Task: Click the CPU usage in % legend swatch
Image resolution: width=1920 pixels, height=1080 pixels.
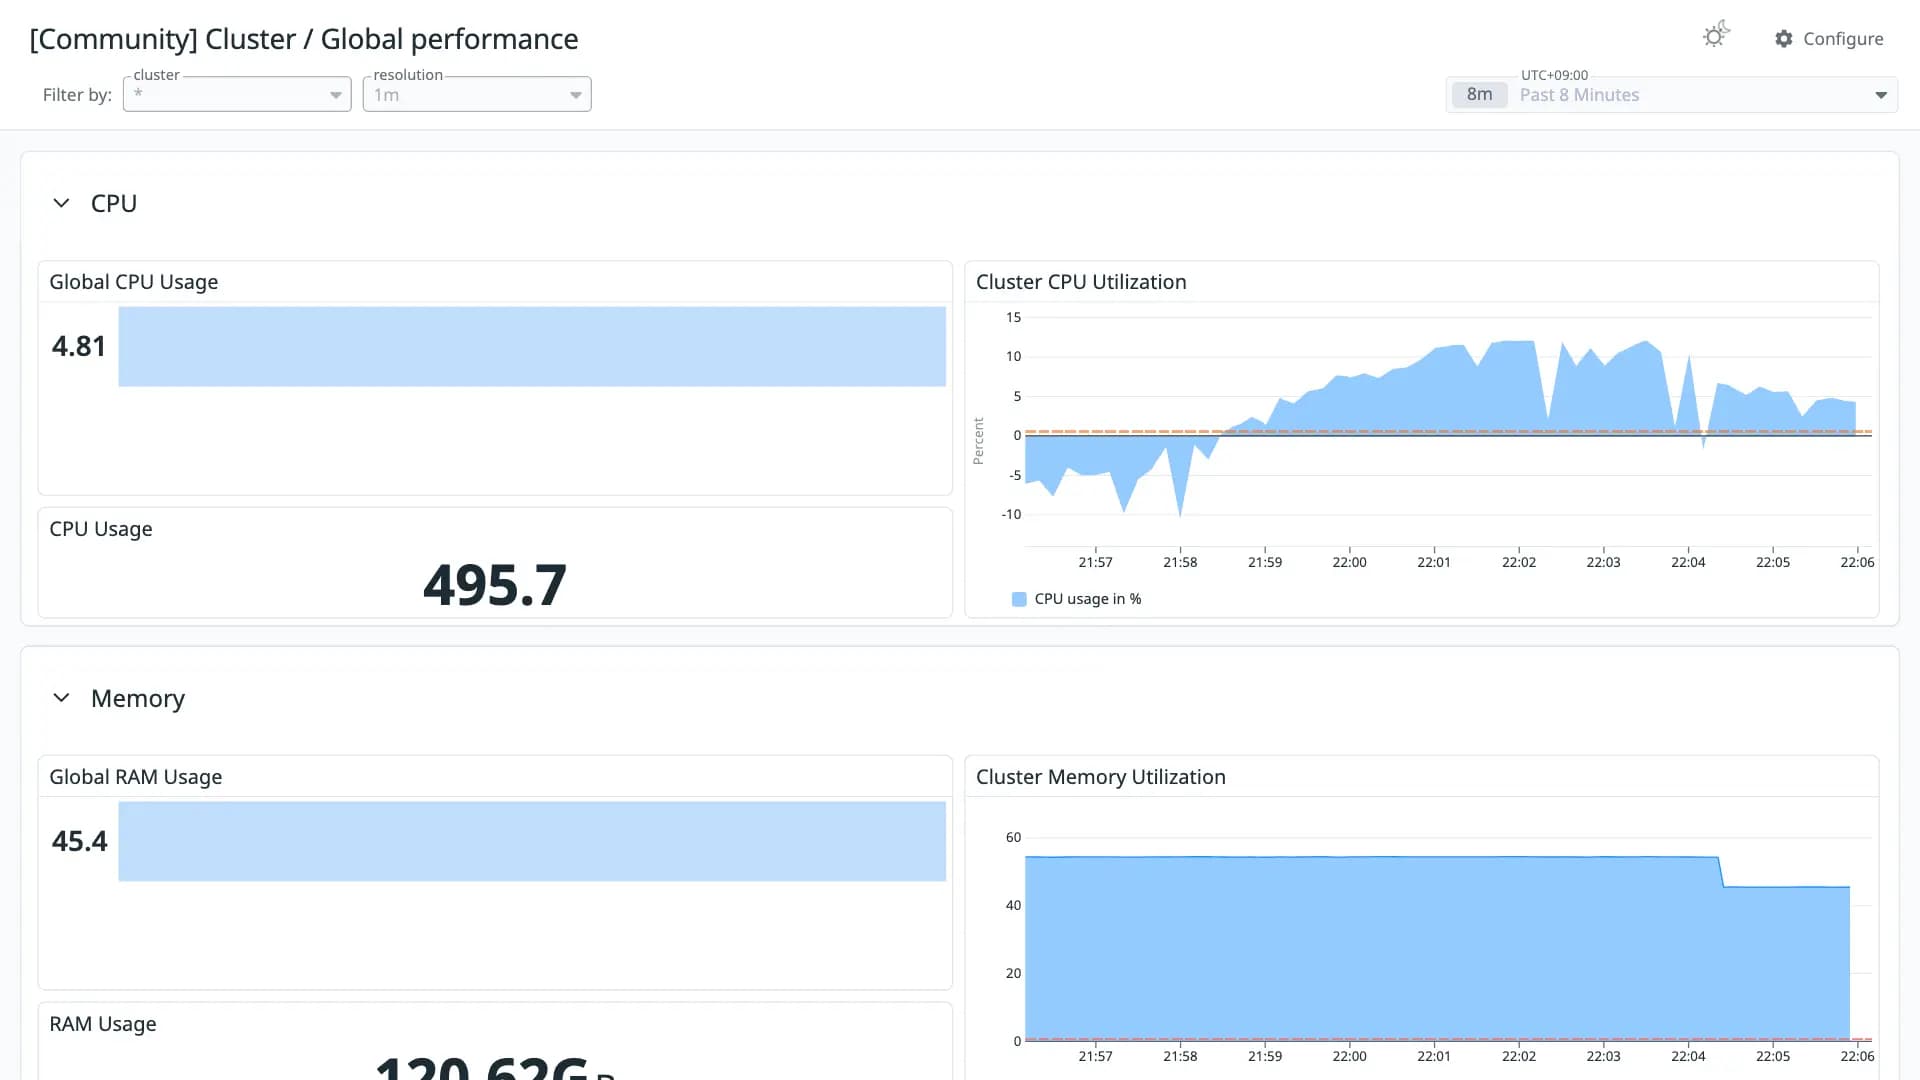Action: click(1019, 599)
